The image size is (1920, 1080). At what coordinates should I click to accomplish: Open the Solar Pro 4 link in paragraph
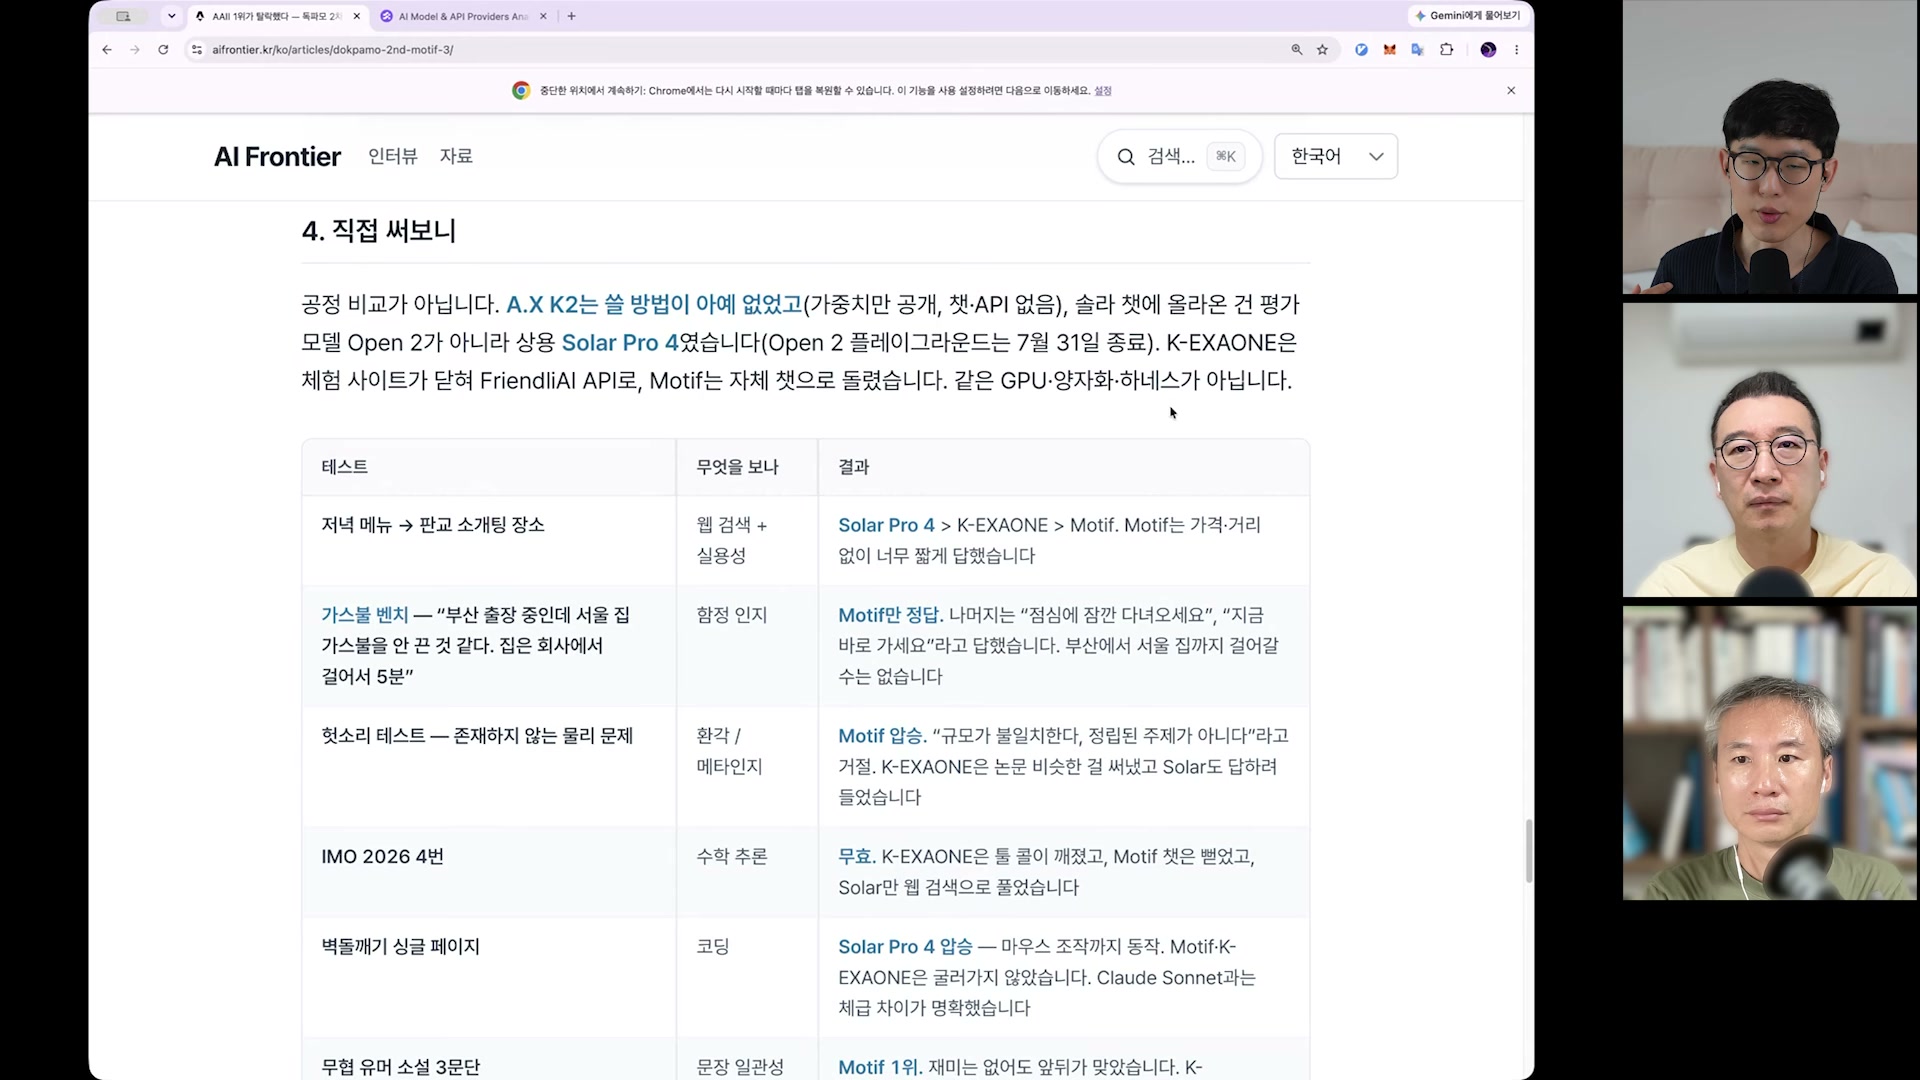point(620,342)
